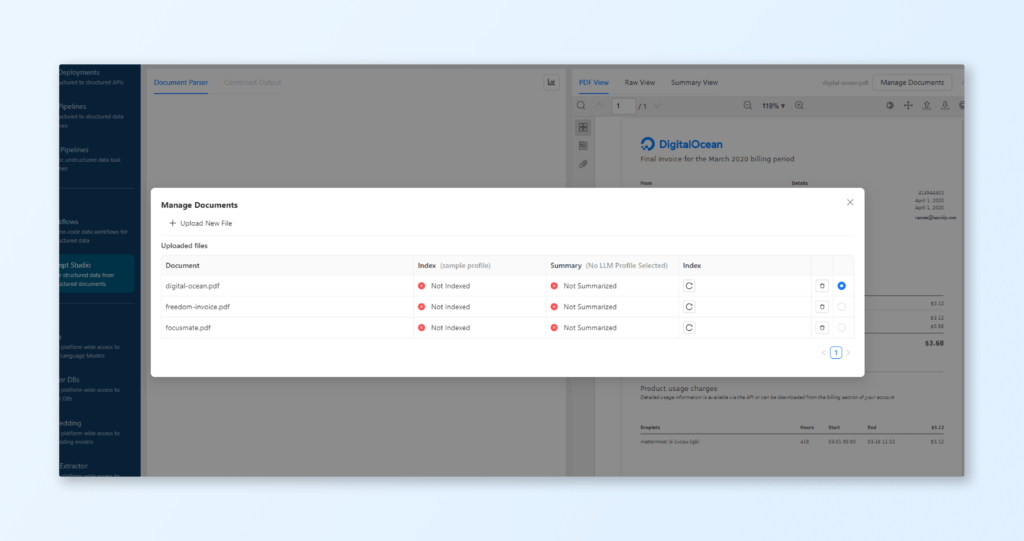Viewport: 1024px width, 541px height.
Task: Open the Summary View tab
Action: point(694,82)
